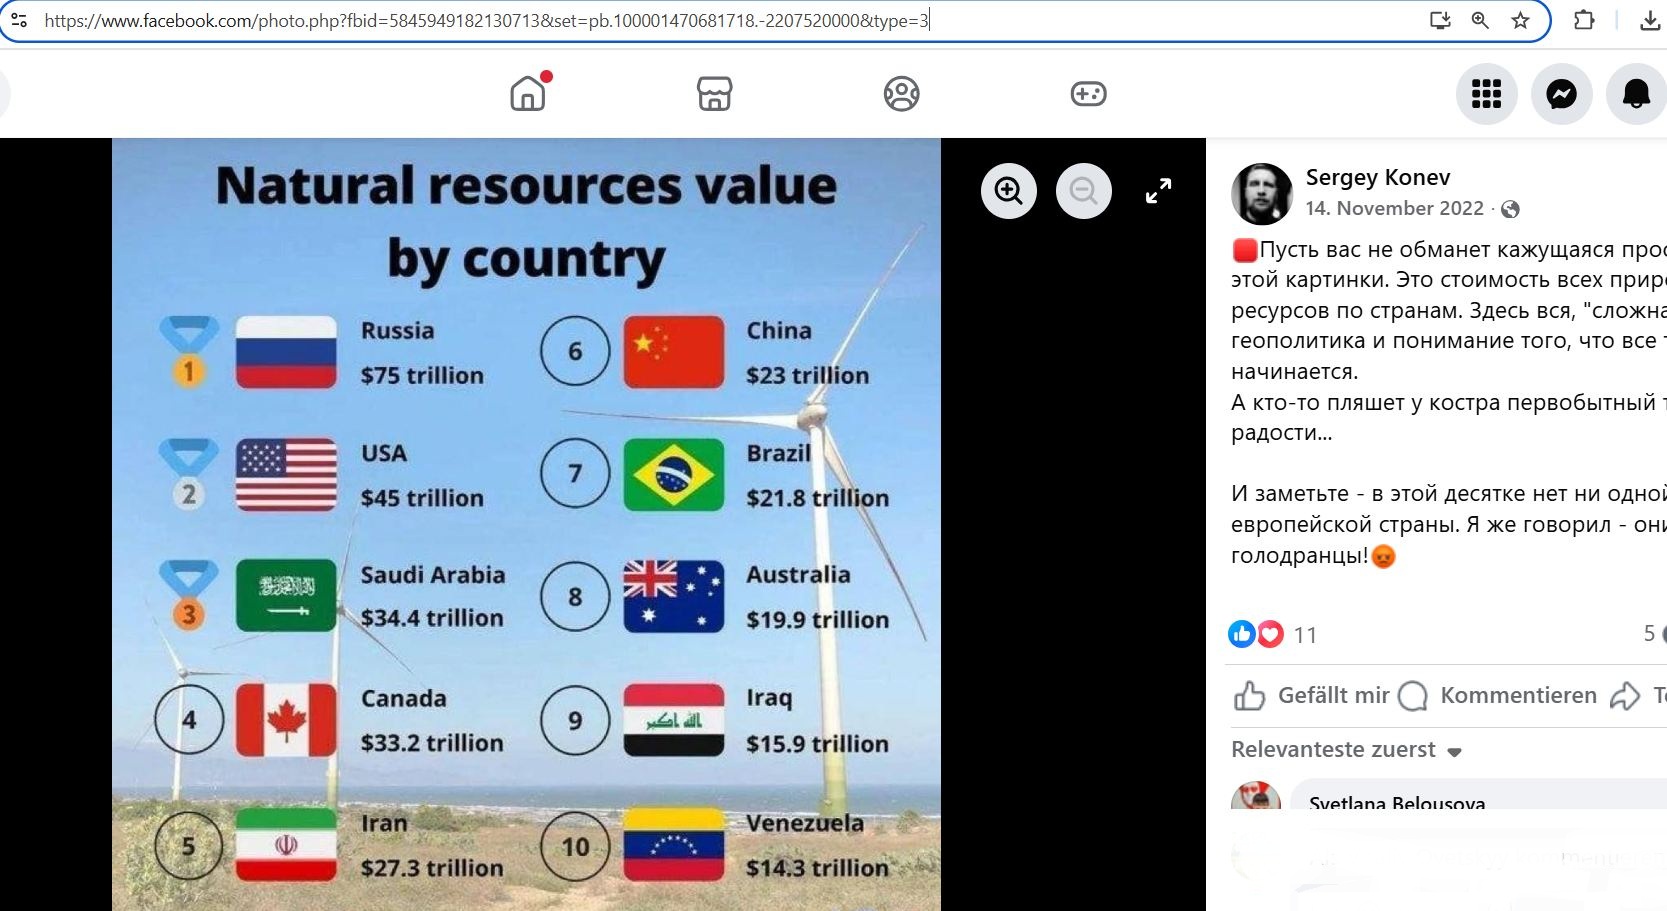
Task: Open the Marketplace storefront icon
Action: 714,94
